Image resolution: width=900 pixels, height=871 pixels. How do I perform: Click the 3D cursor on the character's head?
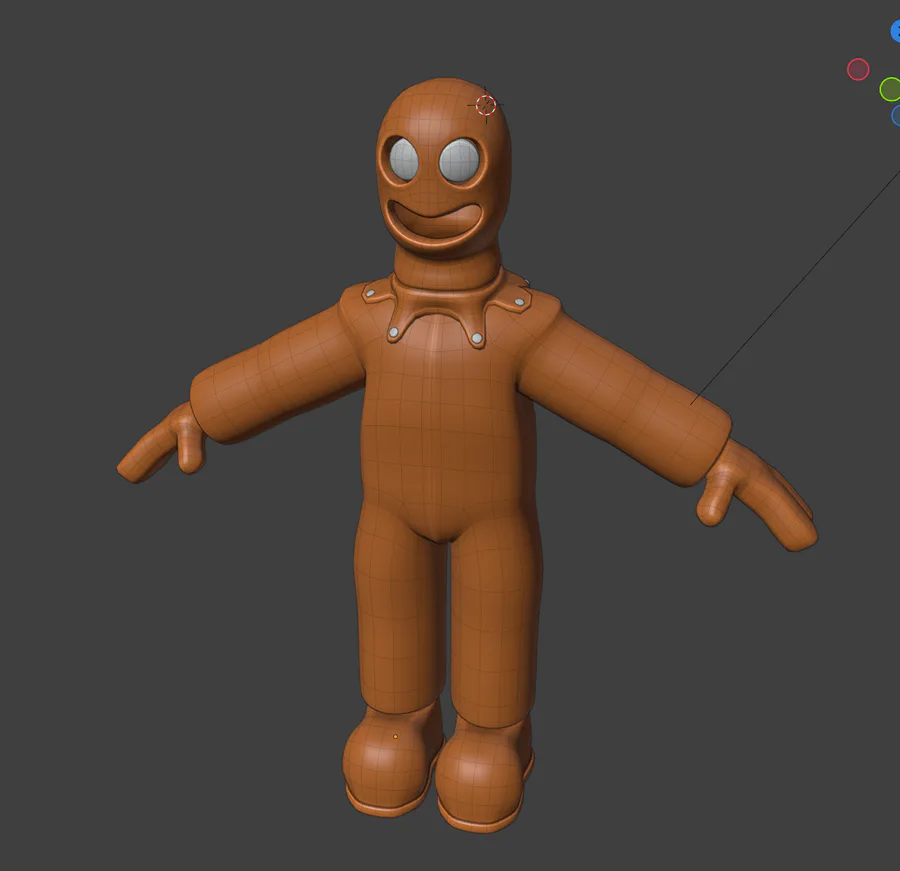point(486,106)
